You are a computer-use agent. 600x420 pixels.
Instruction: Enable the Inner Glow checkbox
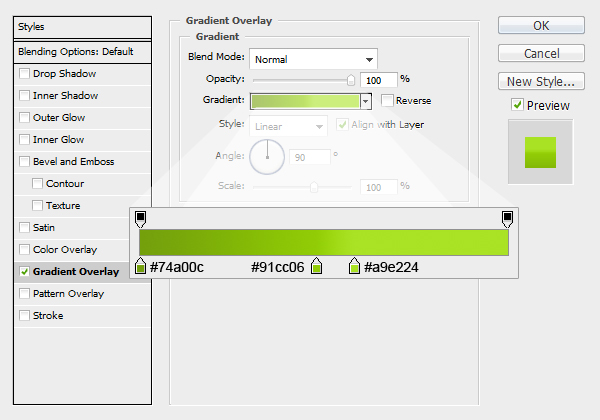point(24,139)
